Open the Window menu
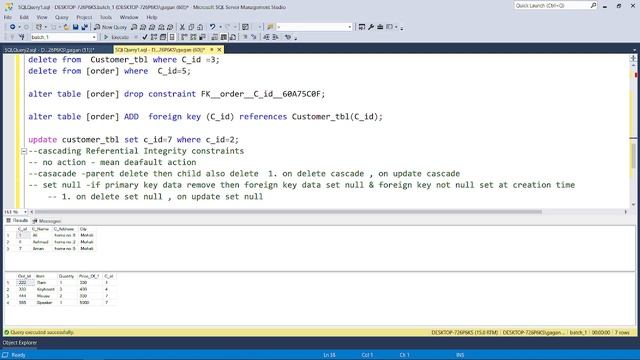Viewport: 640px width, 360px height. coord(129,17)
